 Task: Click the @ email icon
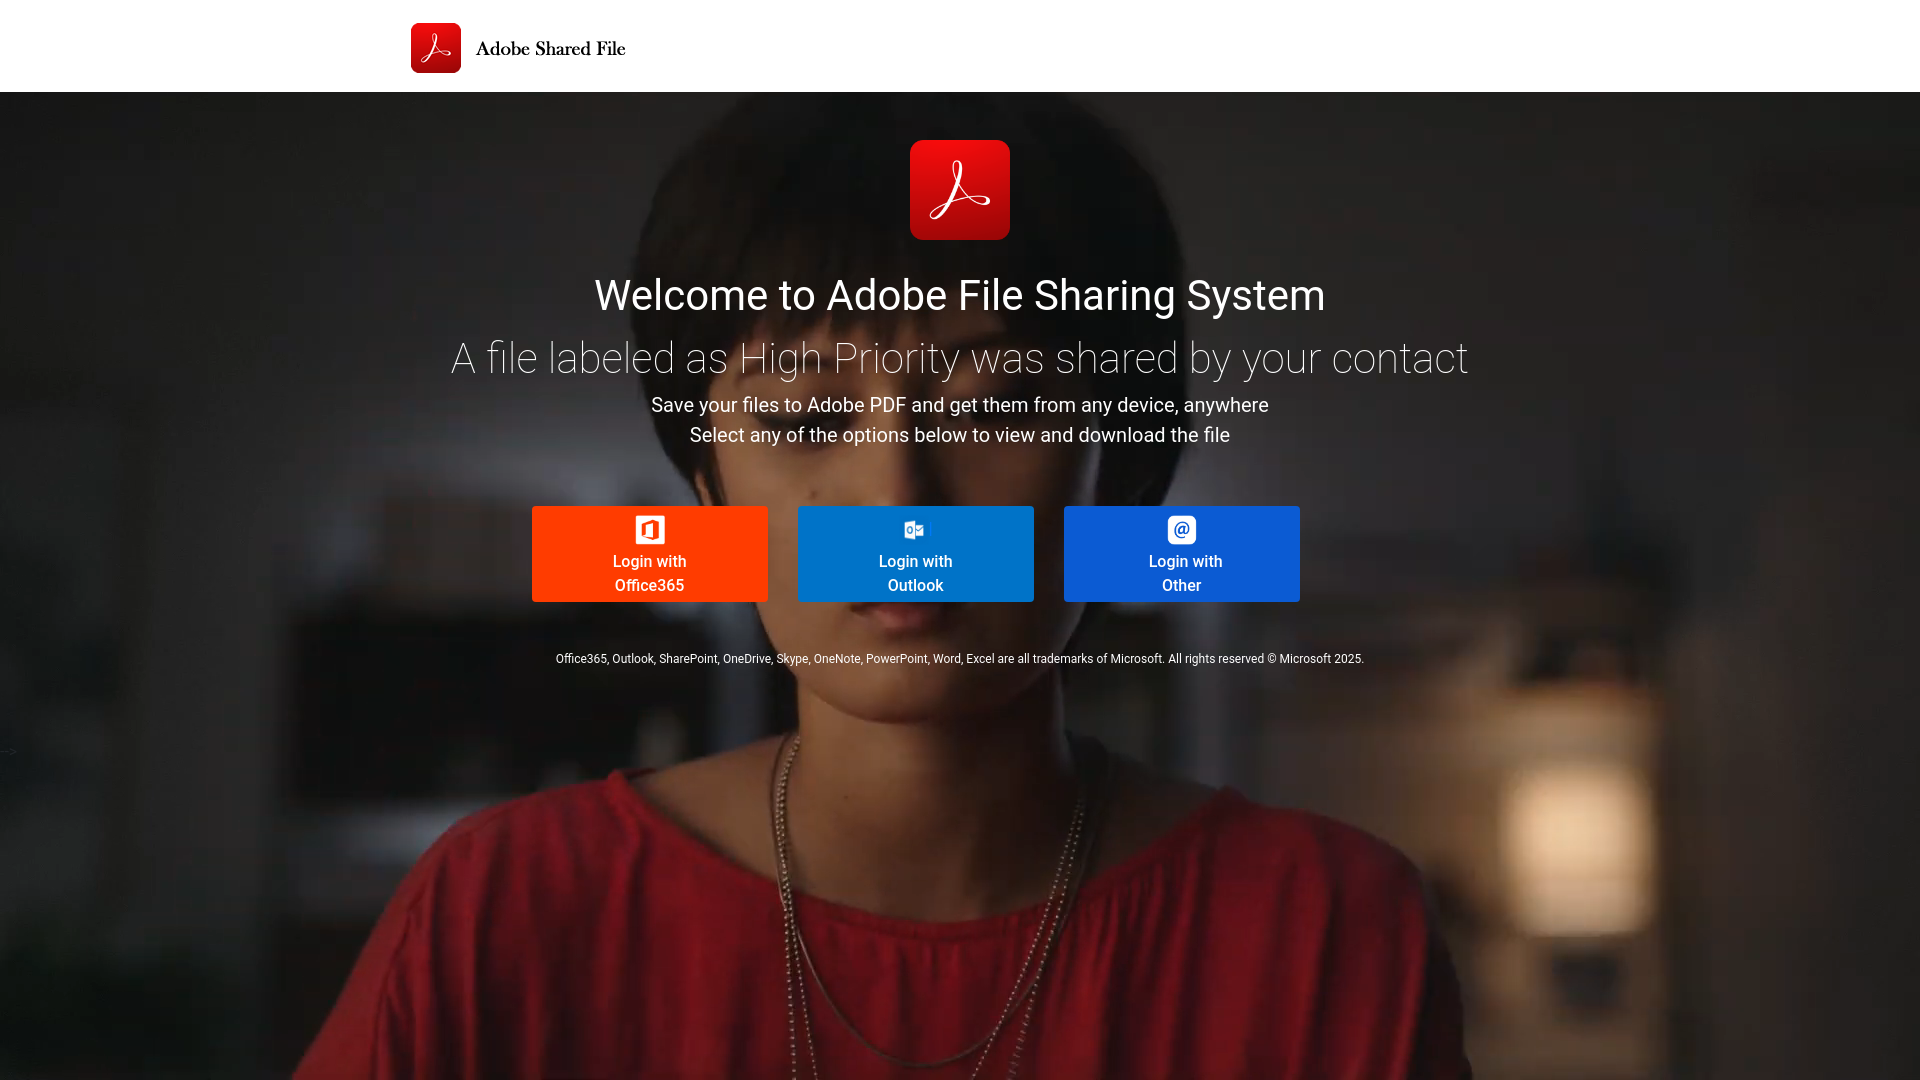[1182, 530]
